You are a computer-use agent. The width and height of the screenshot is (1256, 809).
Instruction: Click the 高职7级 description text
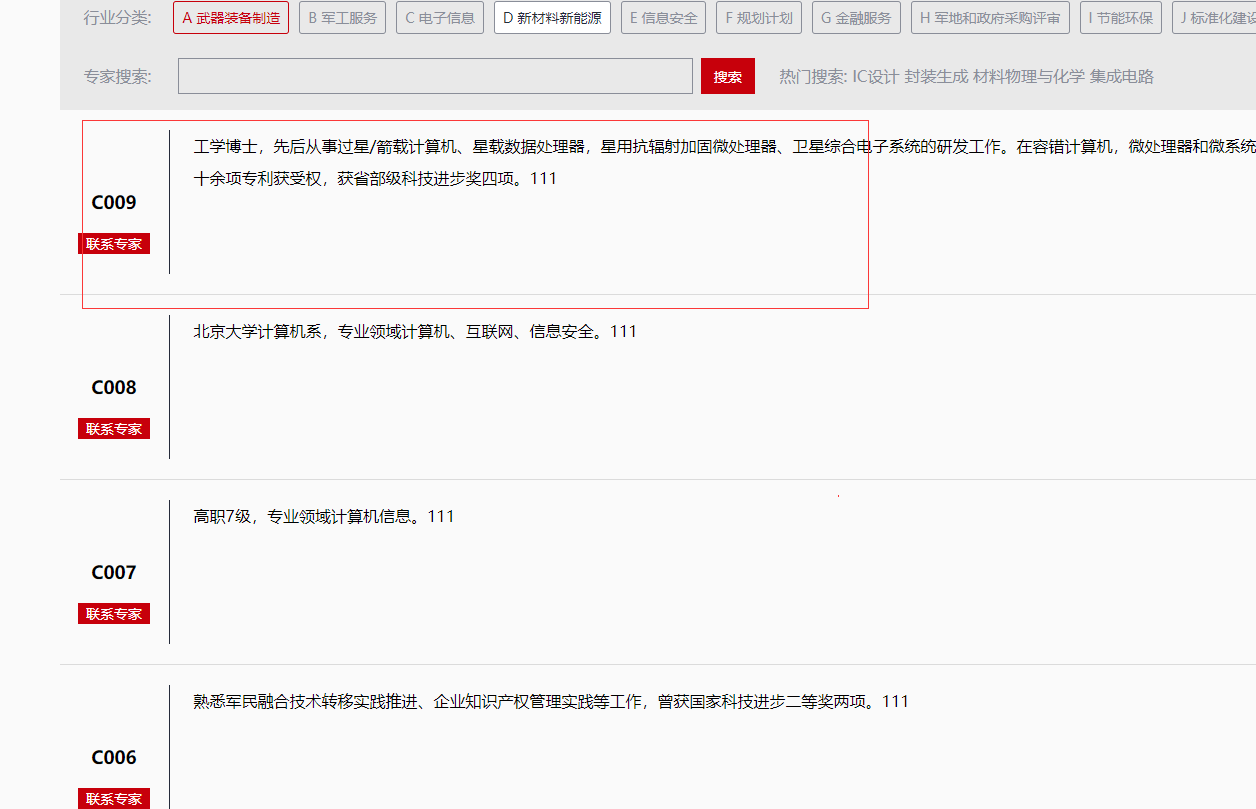click(324, 516)
